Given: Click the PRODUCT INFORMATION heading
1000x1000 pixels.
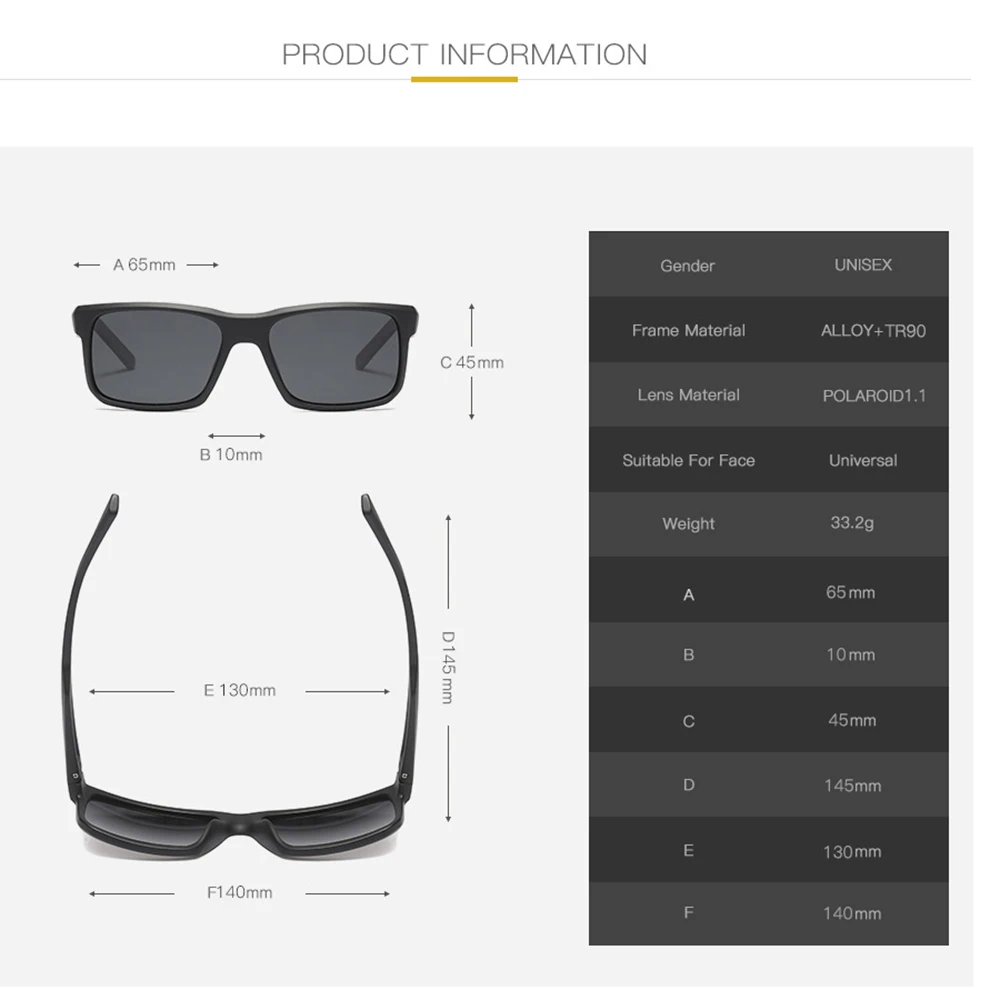Looking at the screenshot, I should (x=464, y=55).
